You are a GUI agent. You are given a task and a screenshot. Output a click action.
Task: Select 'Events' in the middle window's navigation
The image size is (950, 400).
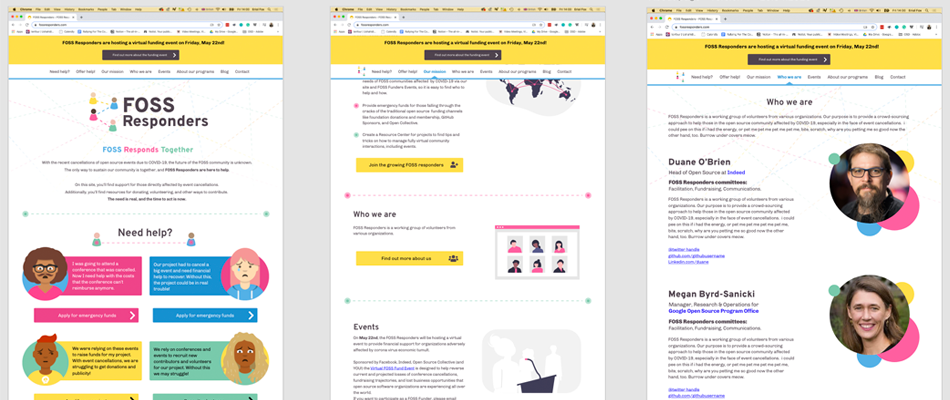(x=486, y=72)
